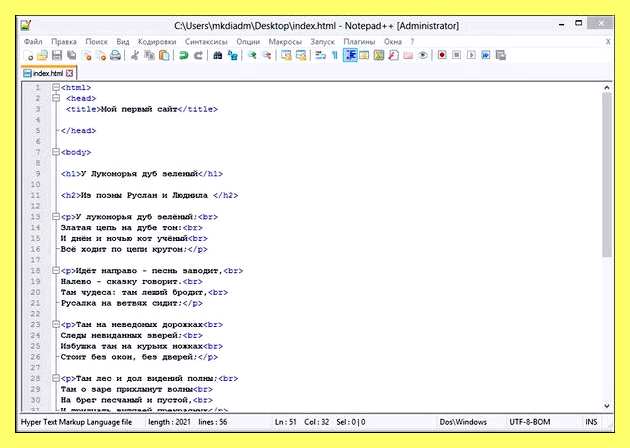
Task: Toggle synchronized horizontal scrolling
Action: [301, 55]
